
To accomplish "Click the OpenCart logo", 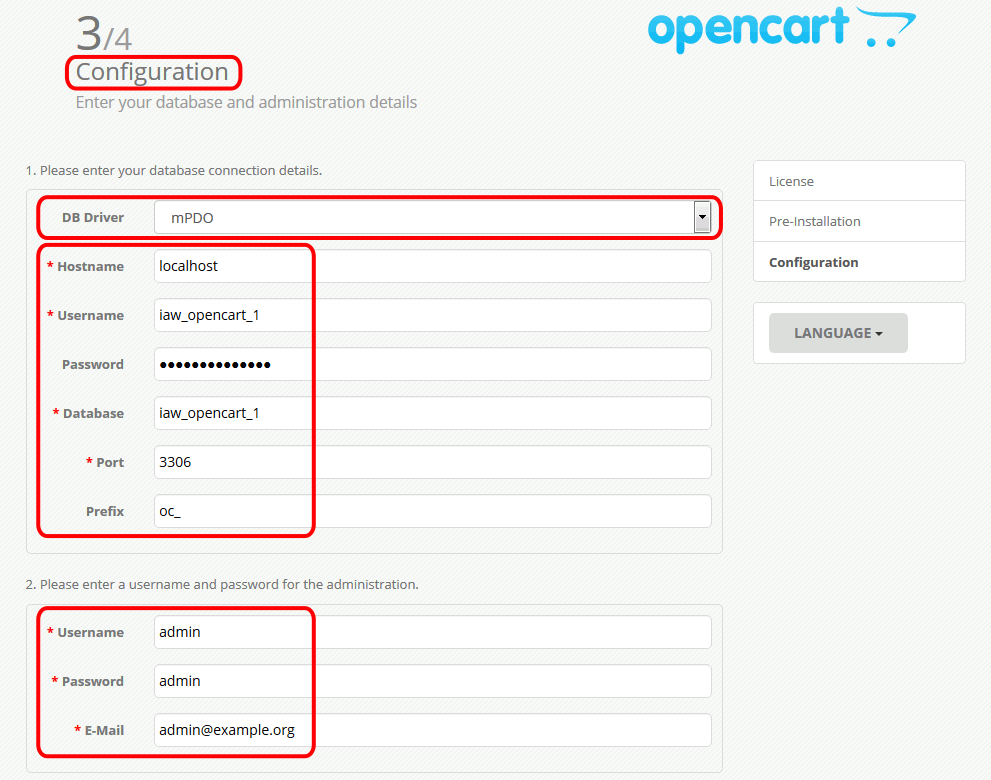I will [x=782, y=29].
